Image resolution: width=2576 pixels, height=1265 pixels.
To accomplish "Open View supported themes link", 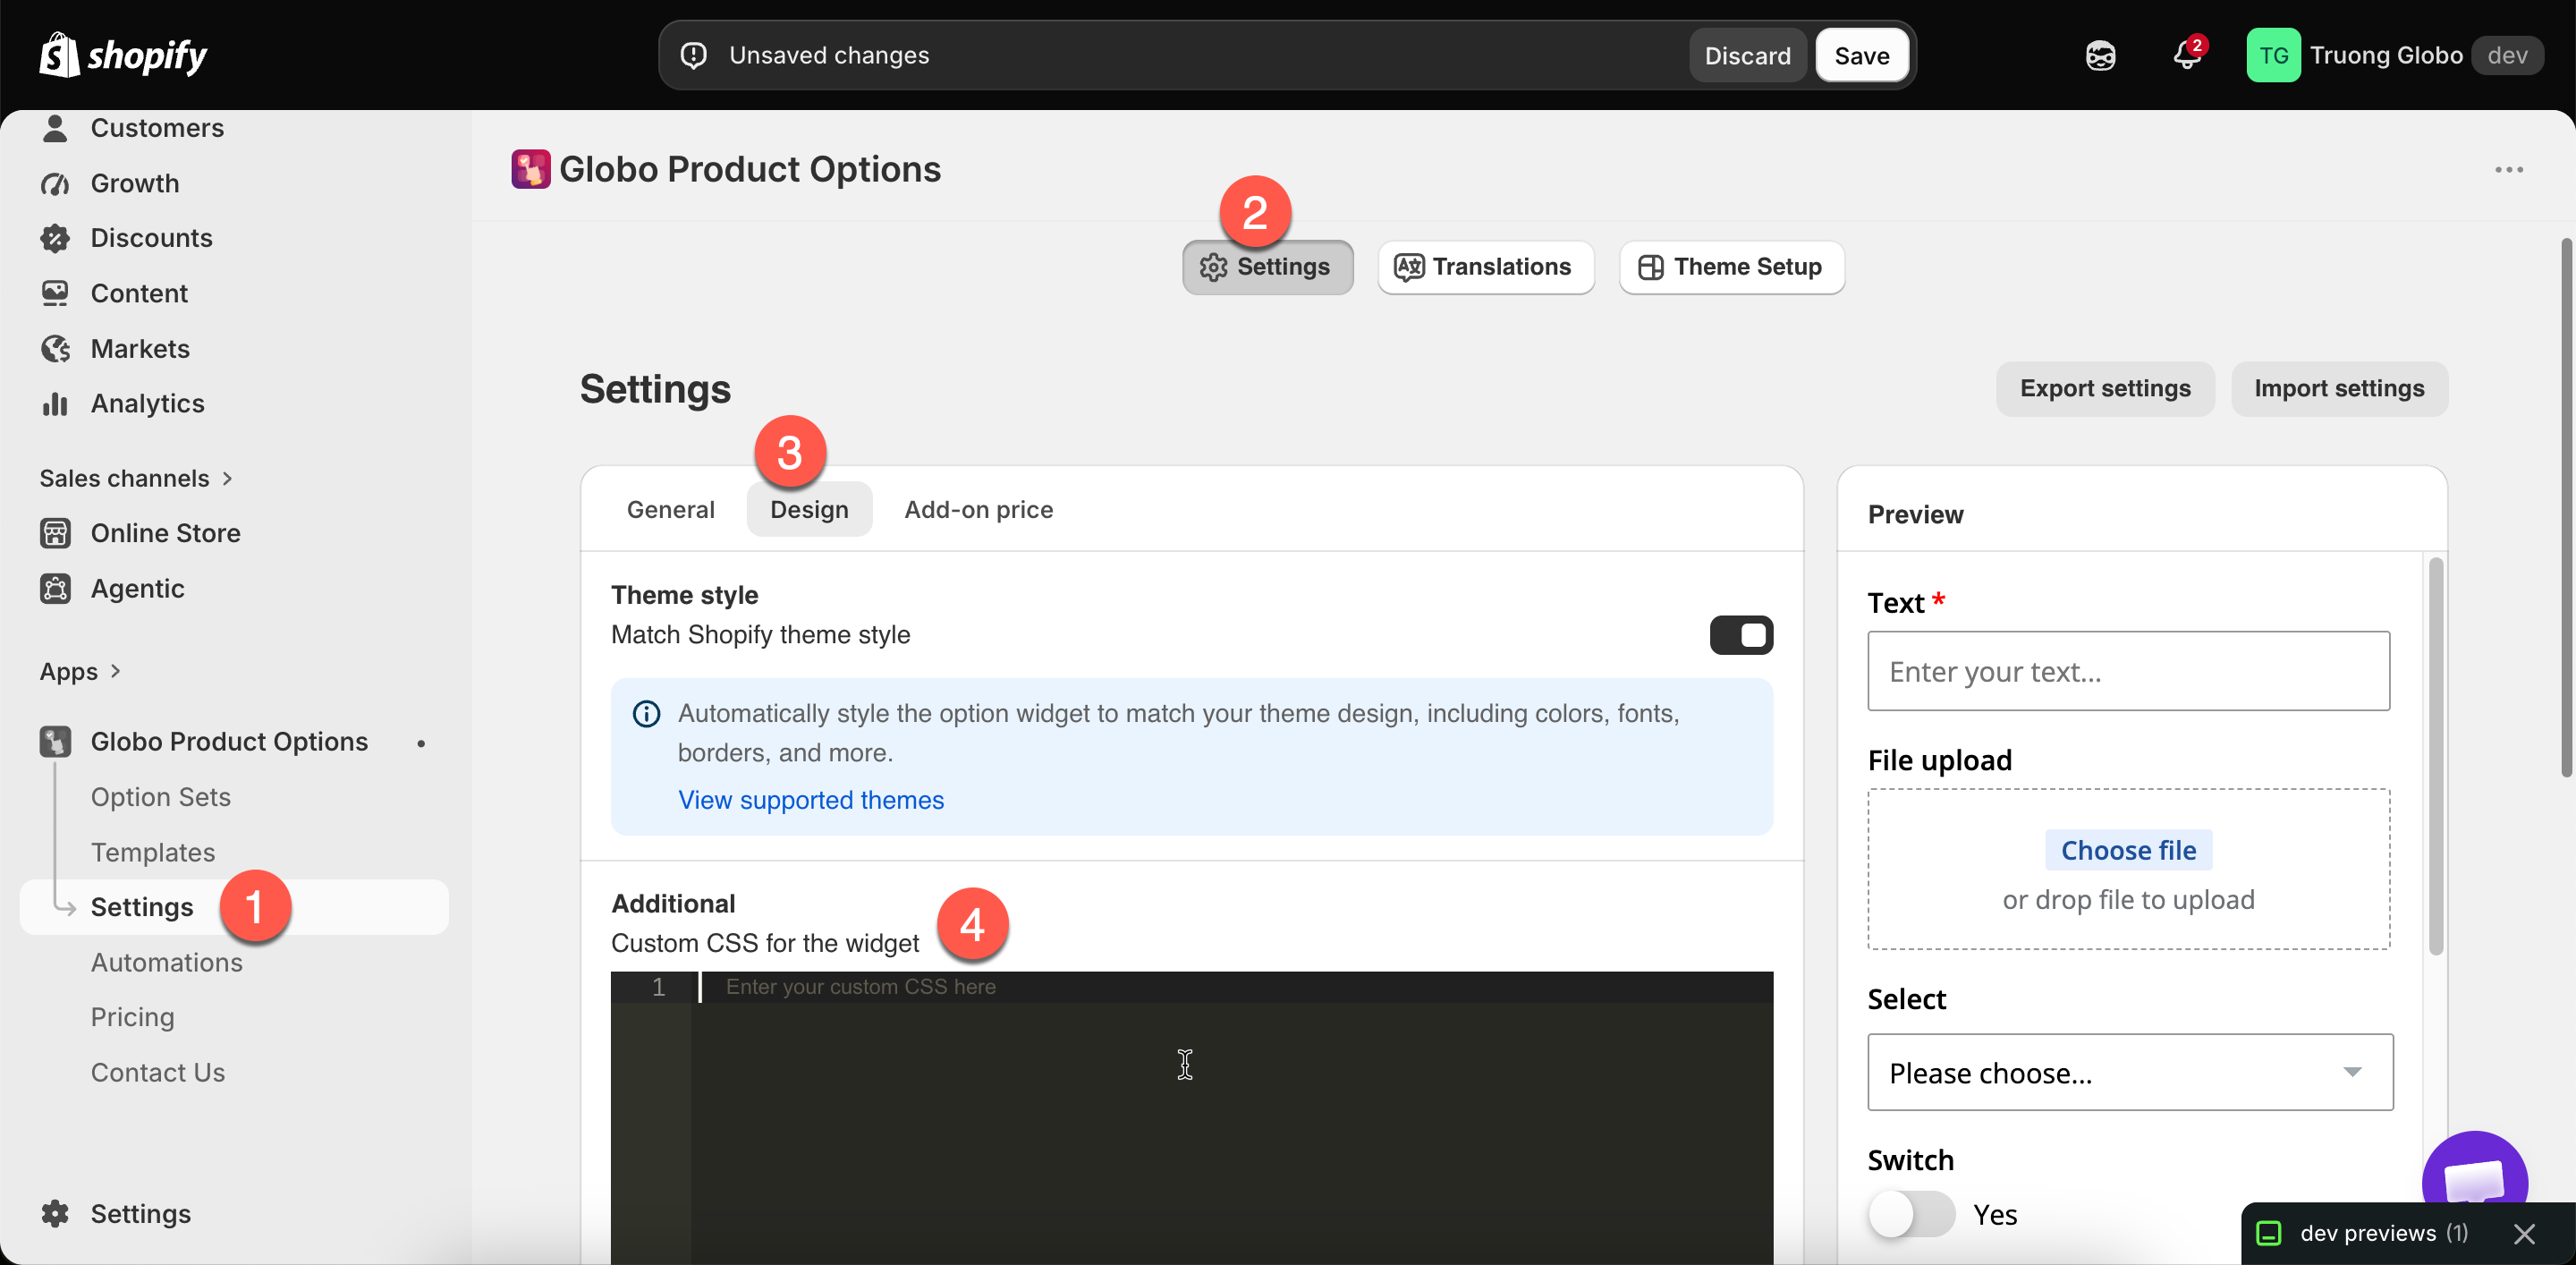I will click(x=810, y=800).
